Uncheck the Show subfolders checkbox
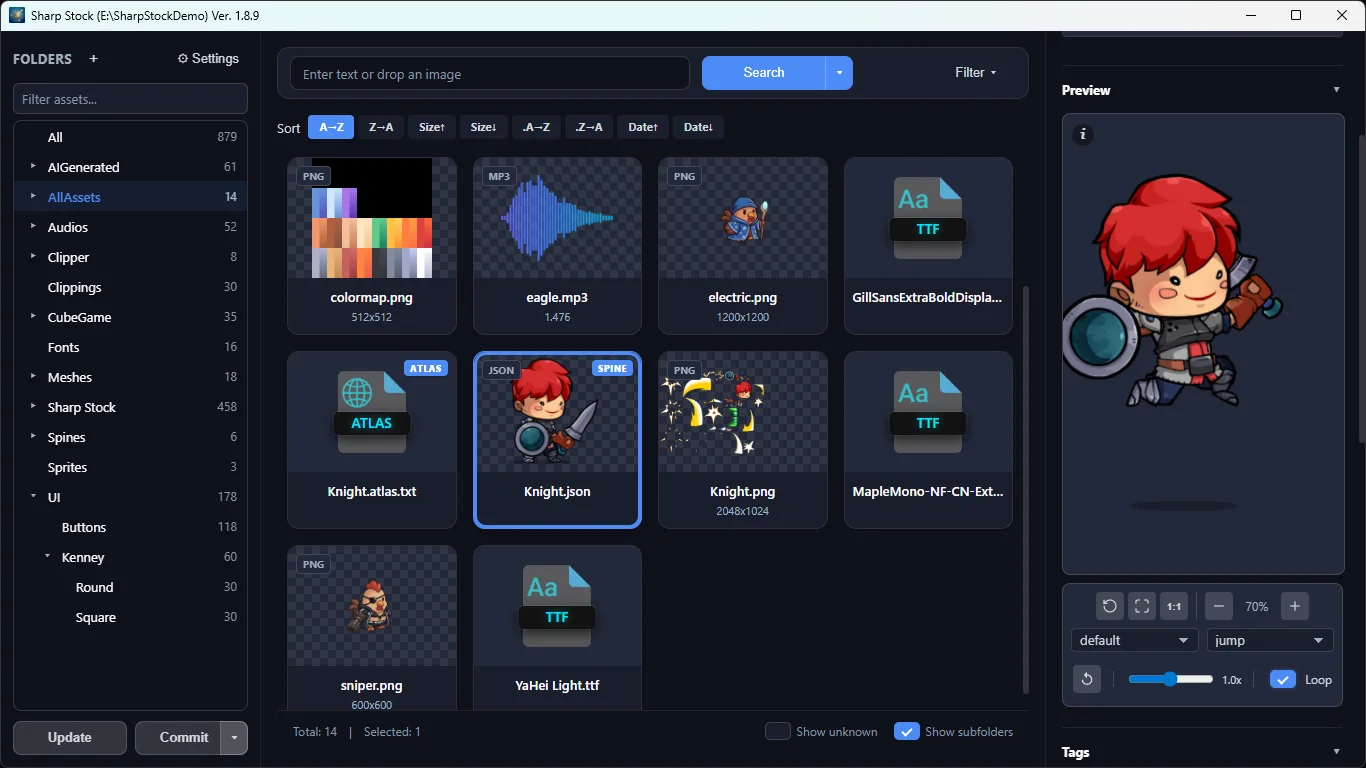Viewport: 1366px width, 768px height. [906, 731]
